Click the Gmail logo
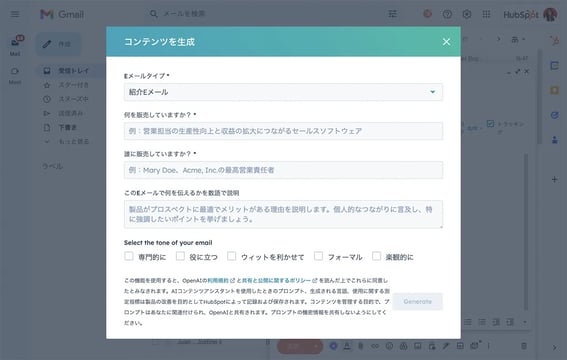The width and height of the screenshot is (567, 360). coord(62,14)
